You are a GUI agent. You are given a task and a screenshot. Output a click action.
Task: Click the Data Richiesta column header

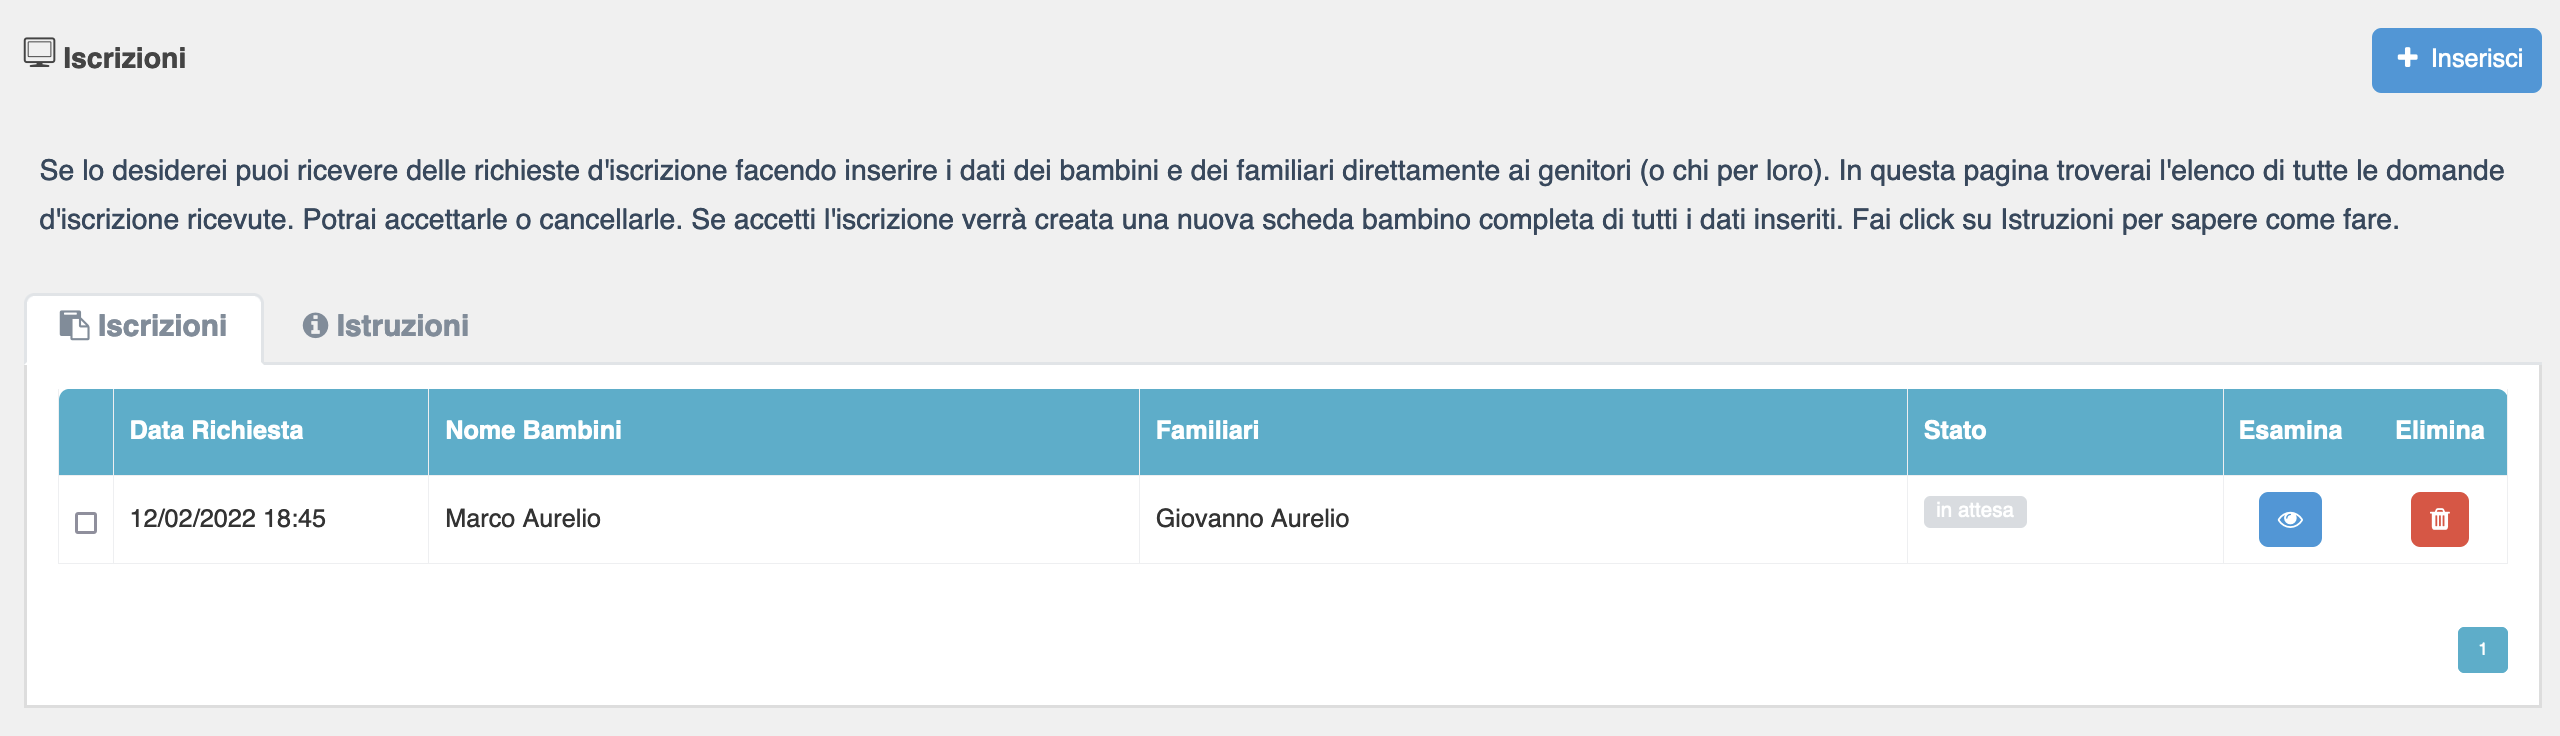[x=216, y=430]
